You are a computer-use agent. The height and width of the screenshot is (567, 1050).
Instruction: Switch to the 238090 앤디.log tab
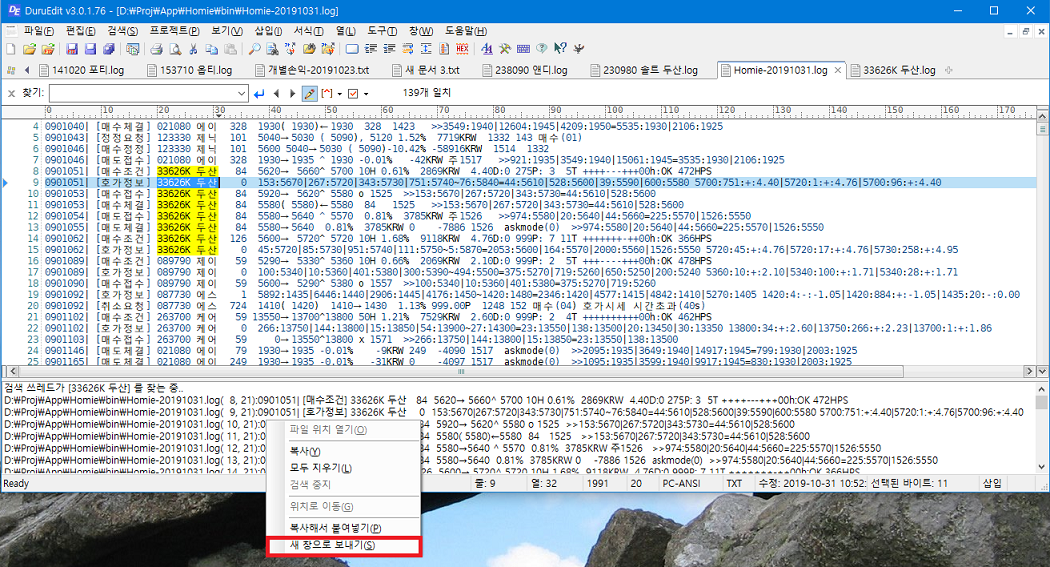click(x=524, y=70)
